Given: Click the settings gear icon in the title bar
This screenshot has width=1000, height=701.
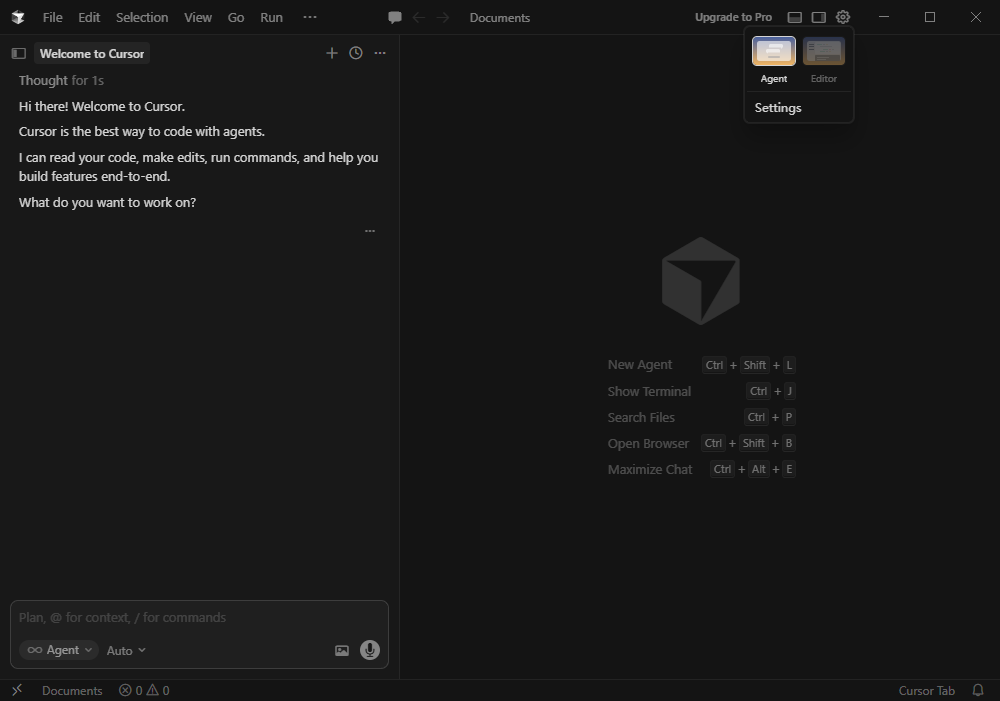Looking at the screenshot, I should [x=843, y=17].
